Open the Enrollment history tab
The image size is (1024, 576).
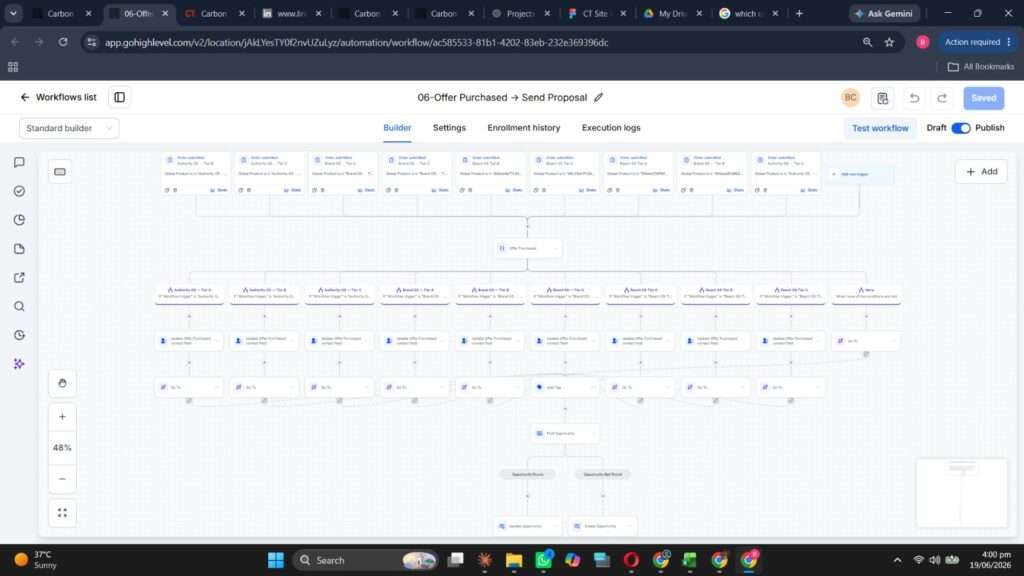tap(524, 128)
